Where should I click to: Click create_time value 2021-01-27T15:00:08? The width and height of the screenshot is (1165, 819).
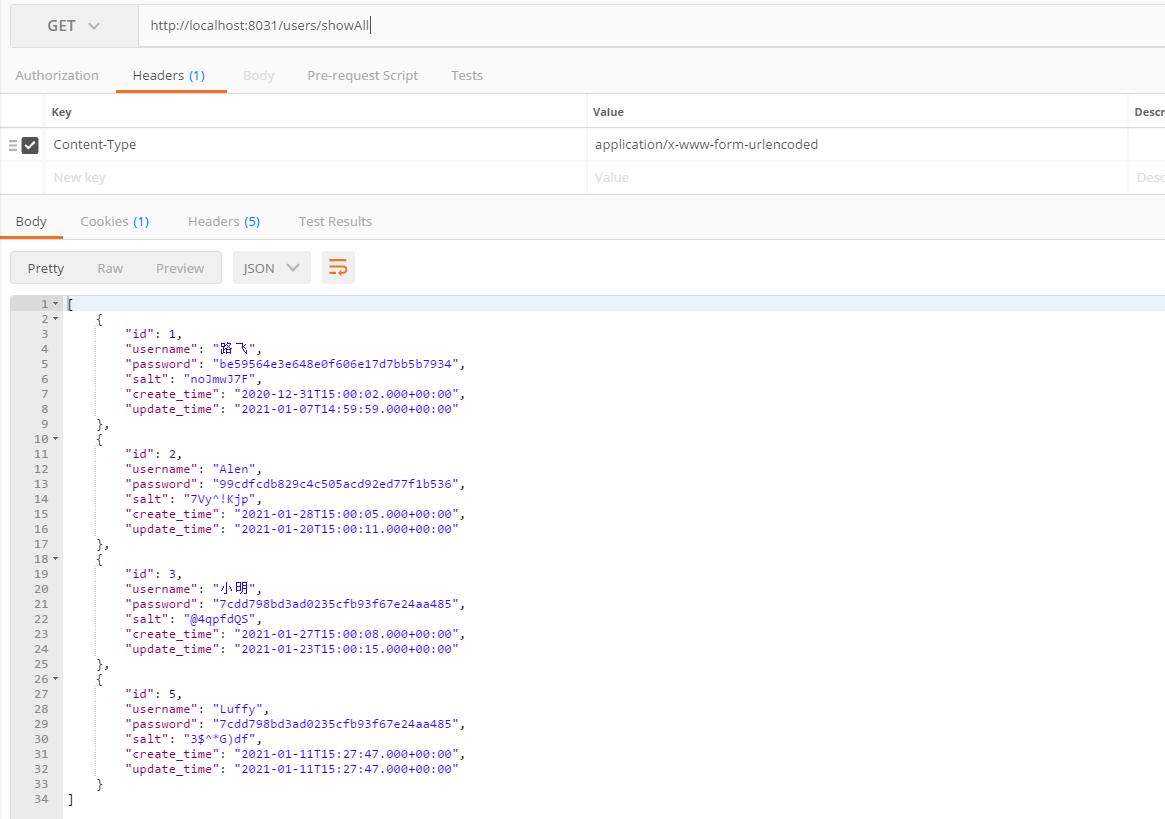pos(346,634)
